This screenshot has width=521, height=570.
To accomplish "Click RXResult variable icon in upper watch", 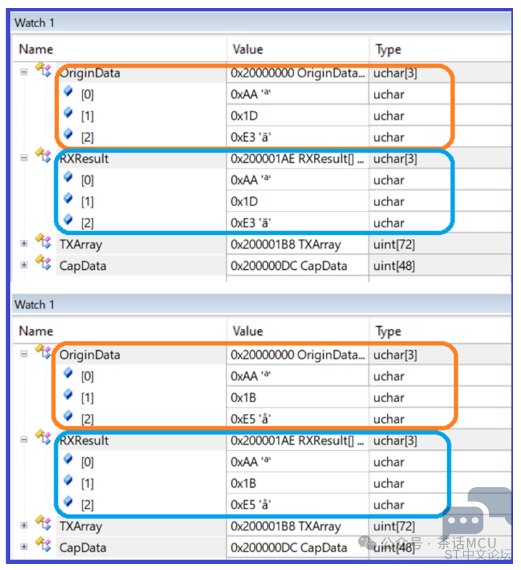I will 43,155.
